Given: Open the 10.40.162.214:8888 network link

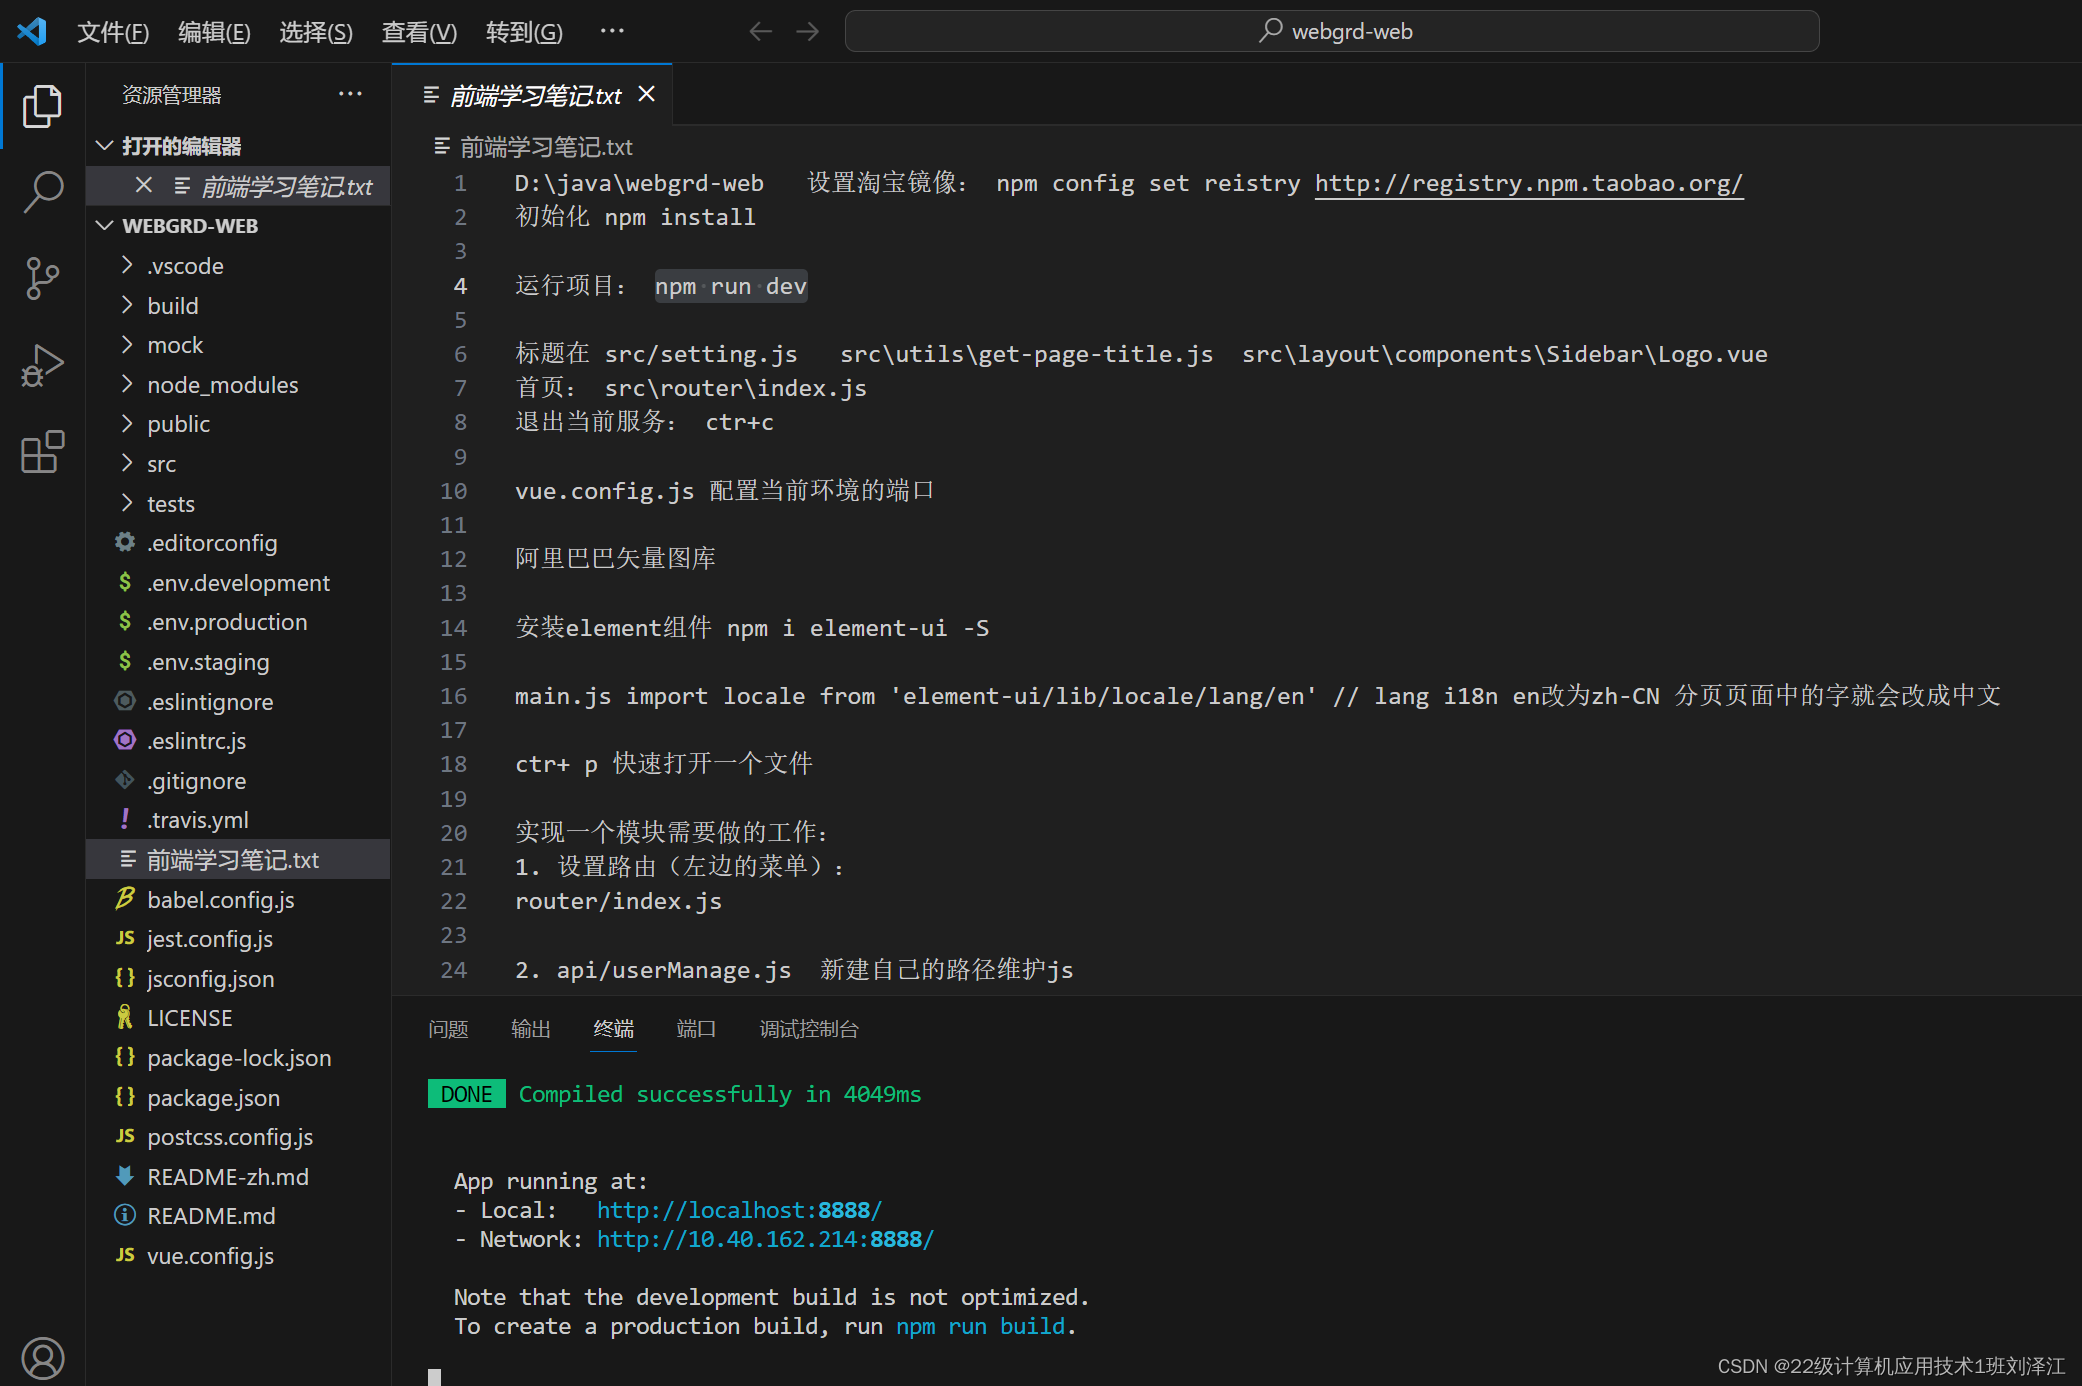Looking at the screenshot, I should [x=765, y=1239].
